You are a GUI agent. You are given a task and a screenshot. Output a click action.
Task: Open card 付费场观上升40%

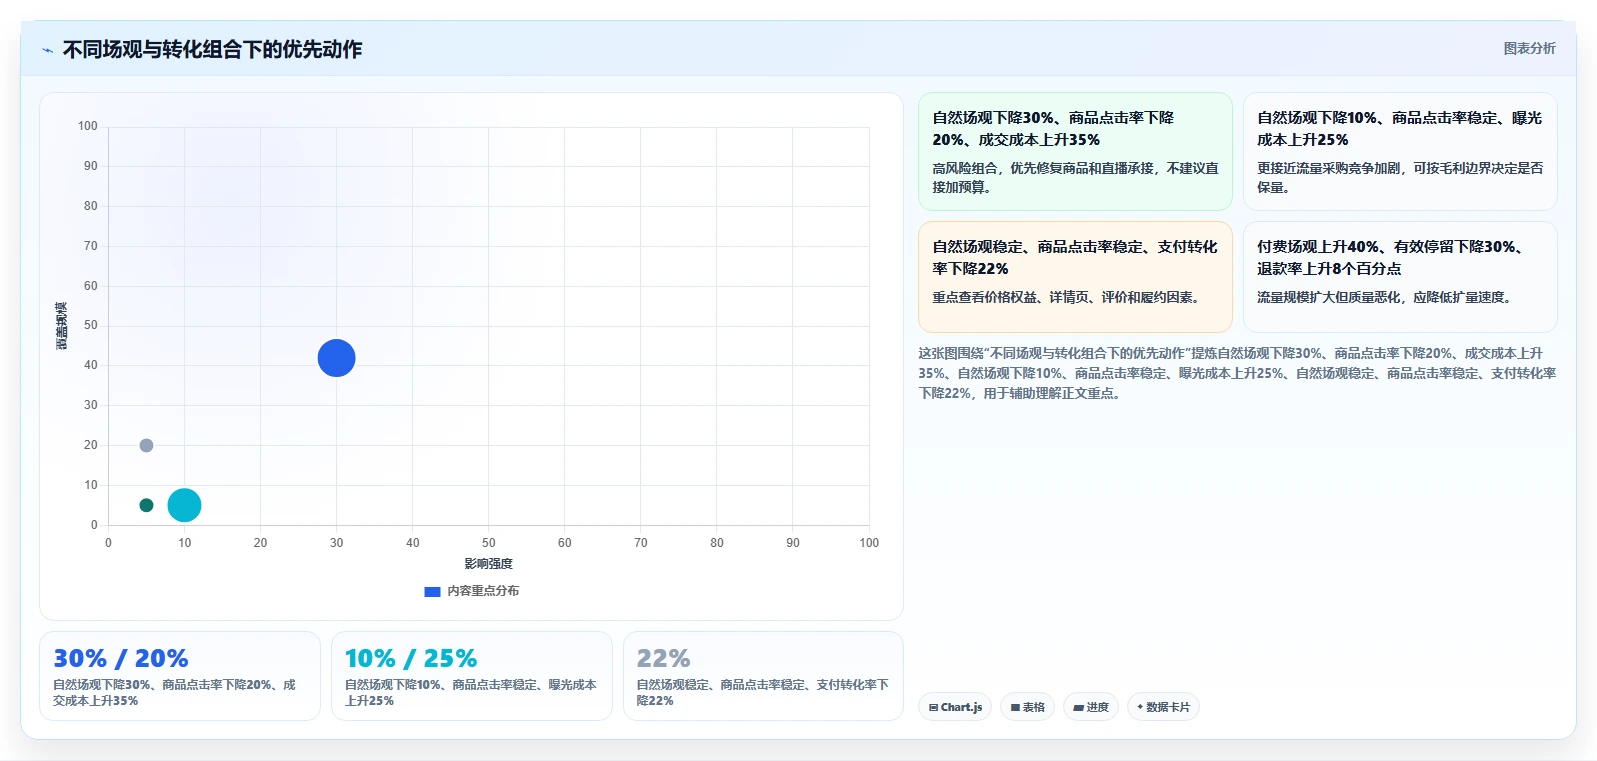tap(1400, 277)
